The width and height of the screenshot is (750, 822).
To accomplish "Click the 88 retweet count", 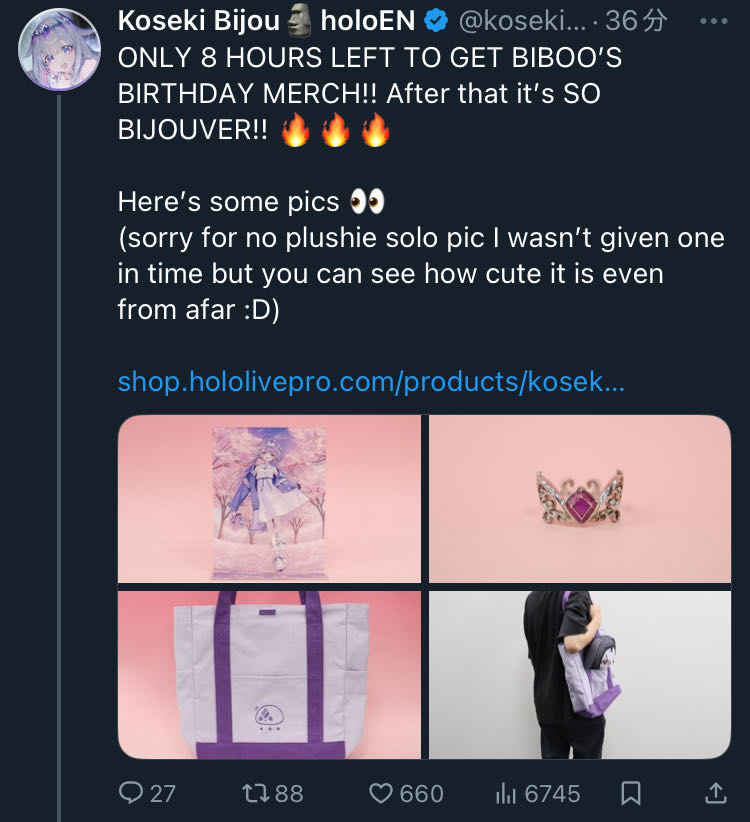I will [x=289, y=794].
